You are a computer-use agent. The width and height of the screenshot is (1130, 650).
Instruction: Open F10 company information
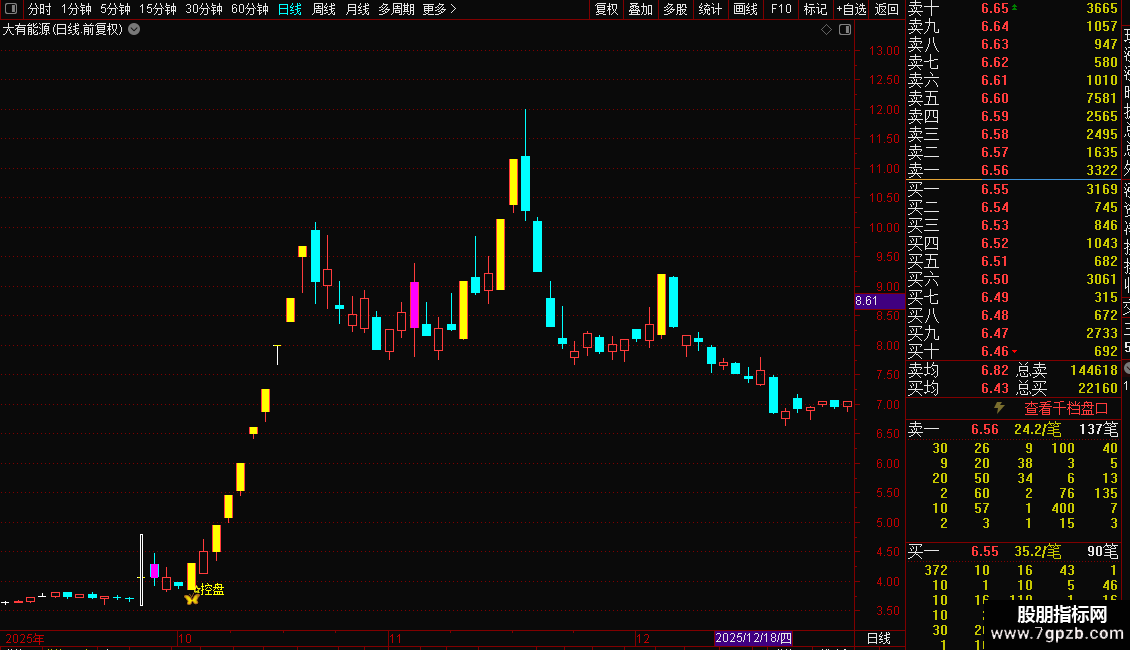point(780,9)
